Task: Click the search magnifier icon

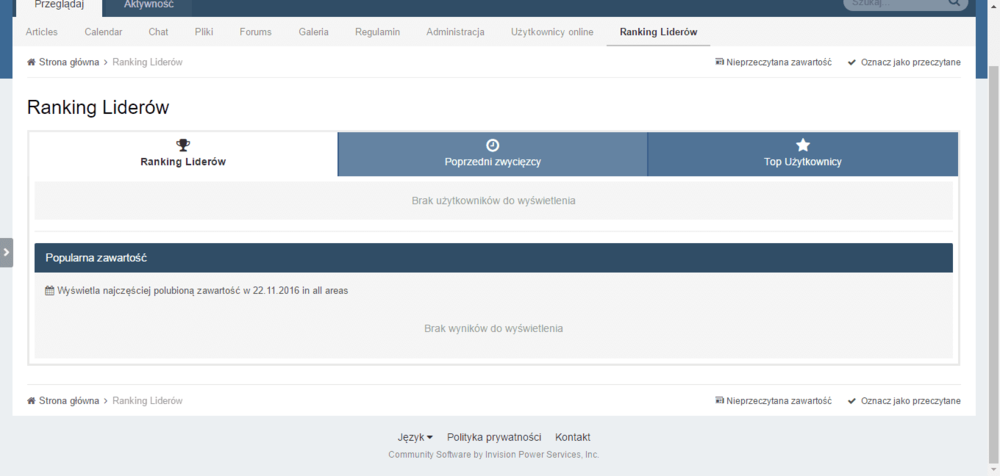Action: click(x=954, y=4)
